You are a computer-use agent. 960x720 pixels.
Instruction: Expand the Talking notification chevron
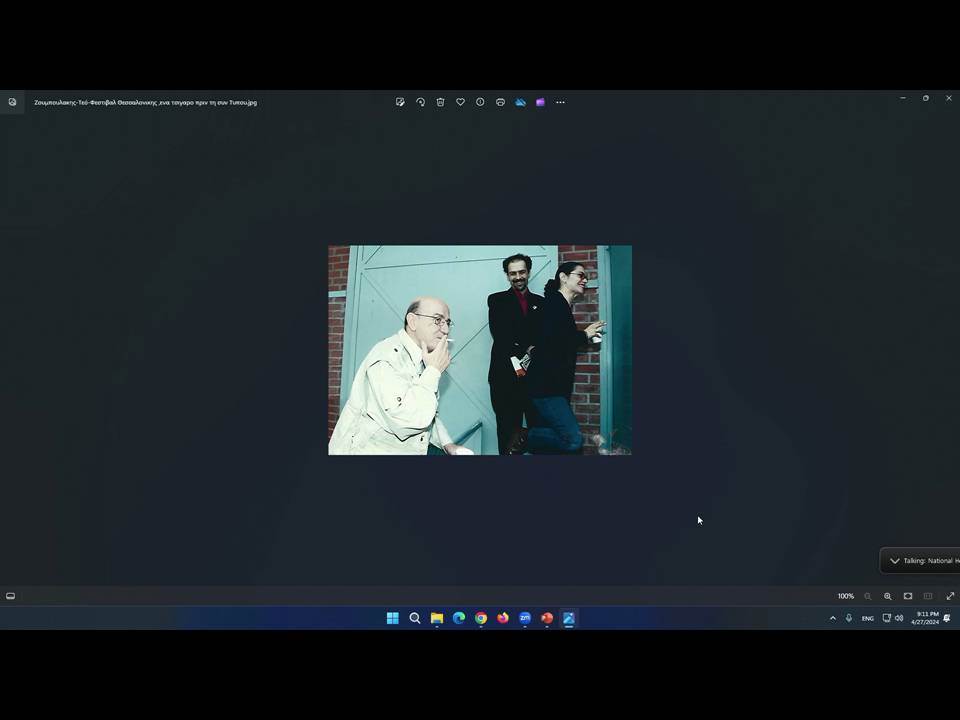[894, 561]
